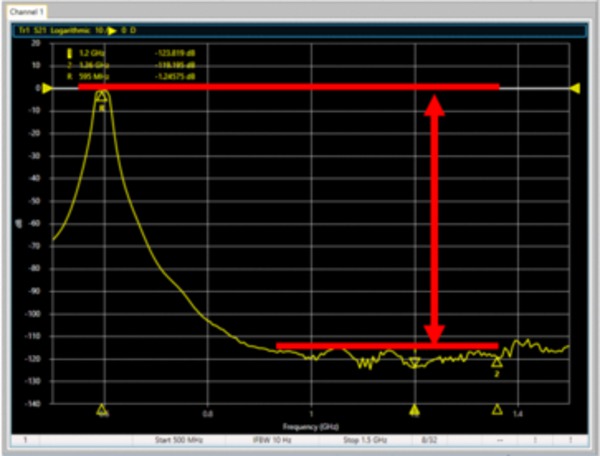Image resolution: width=600 pixels, height=456 pixels.
Task: Select the Channel 1 tab
Action: pos(27,11)
